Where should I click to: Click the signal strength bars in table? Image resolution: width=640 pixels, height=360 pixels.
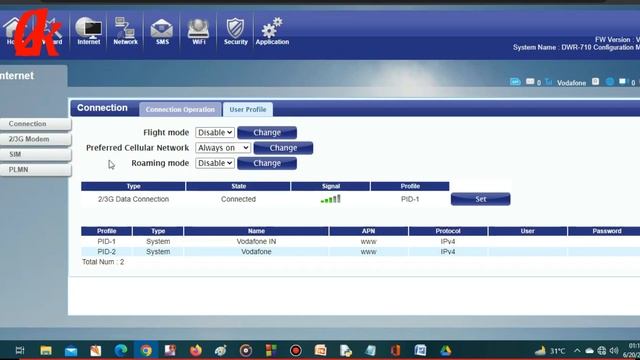click(331, 199)
